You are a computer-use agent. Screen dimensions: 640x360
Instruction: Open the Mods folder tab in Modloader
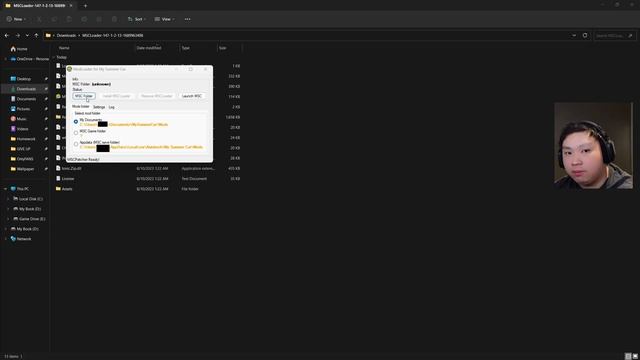click(81, 107)
